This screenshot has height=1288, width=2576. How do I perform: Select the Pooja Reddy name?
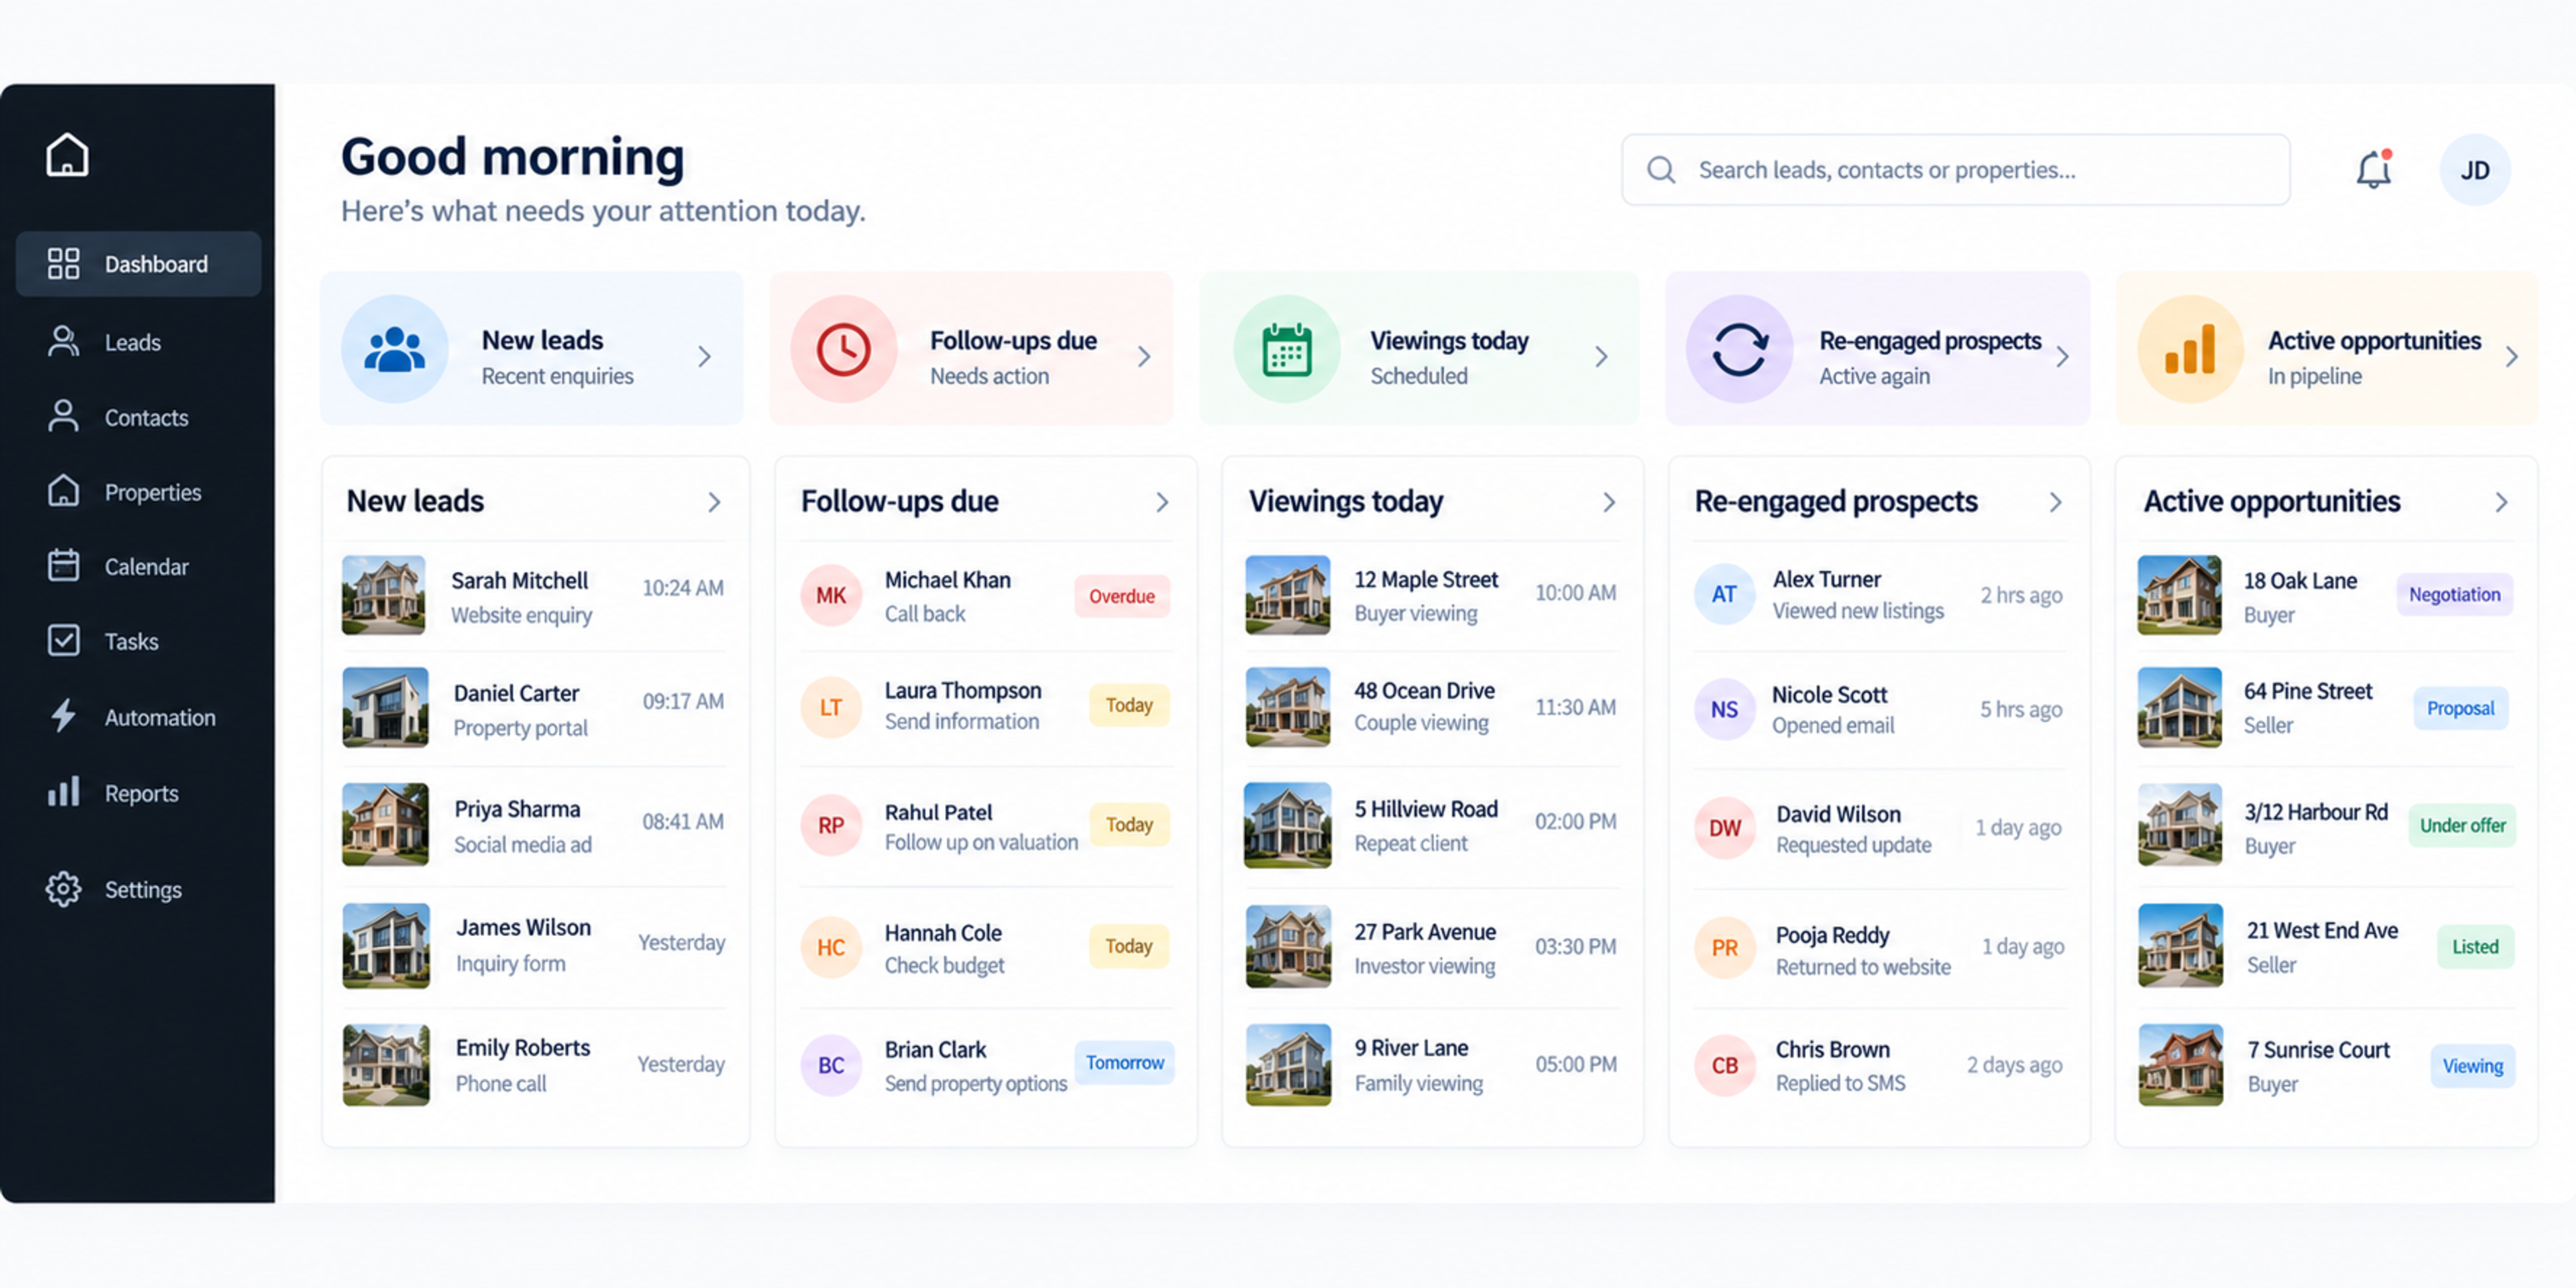(x=1832, y=935)
